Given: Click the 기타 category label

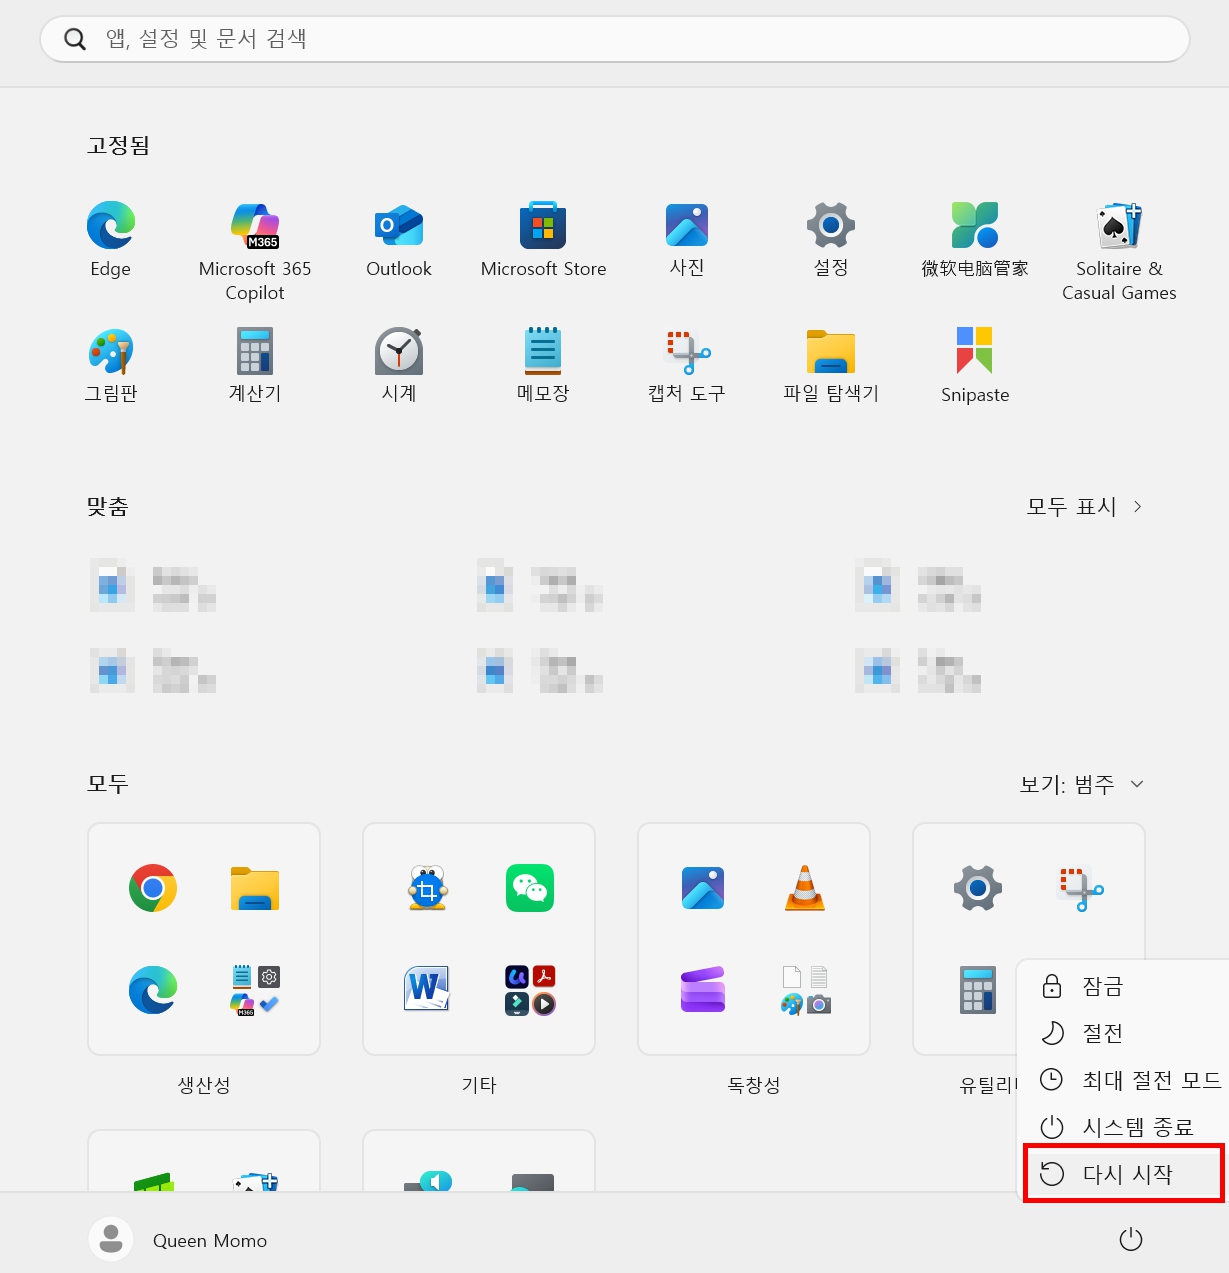Looking at the screenshot, I should (479, 1085).
